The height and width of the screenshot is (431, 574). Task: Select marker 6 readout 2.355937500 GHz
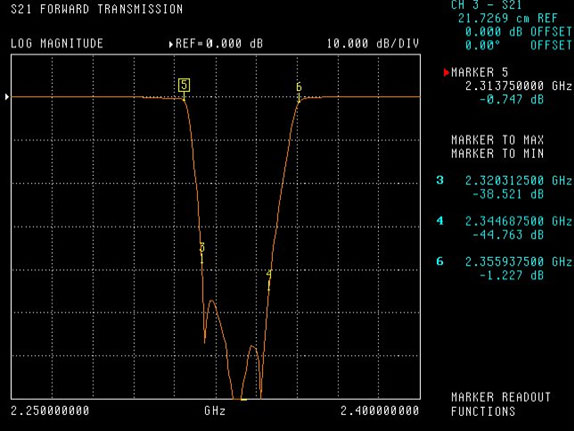pos(518,262)
